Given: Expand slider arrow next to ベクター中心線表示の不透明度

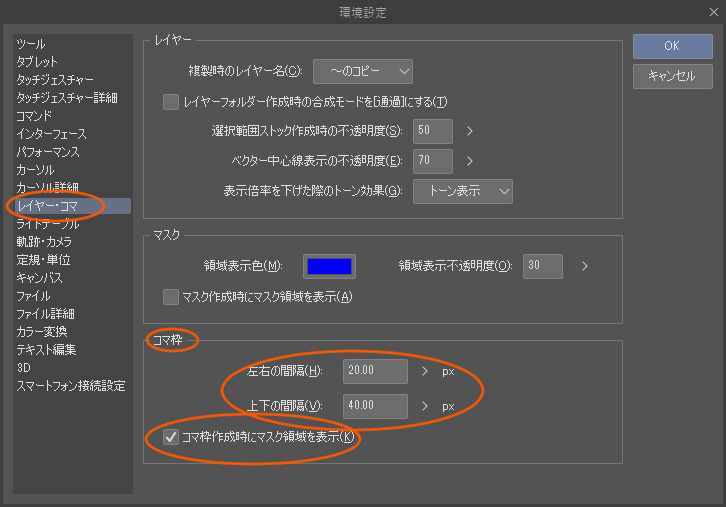Looking at the screenshot, I should (x=469, y=161).
